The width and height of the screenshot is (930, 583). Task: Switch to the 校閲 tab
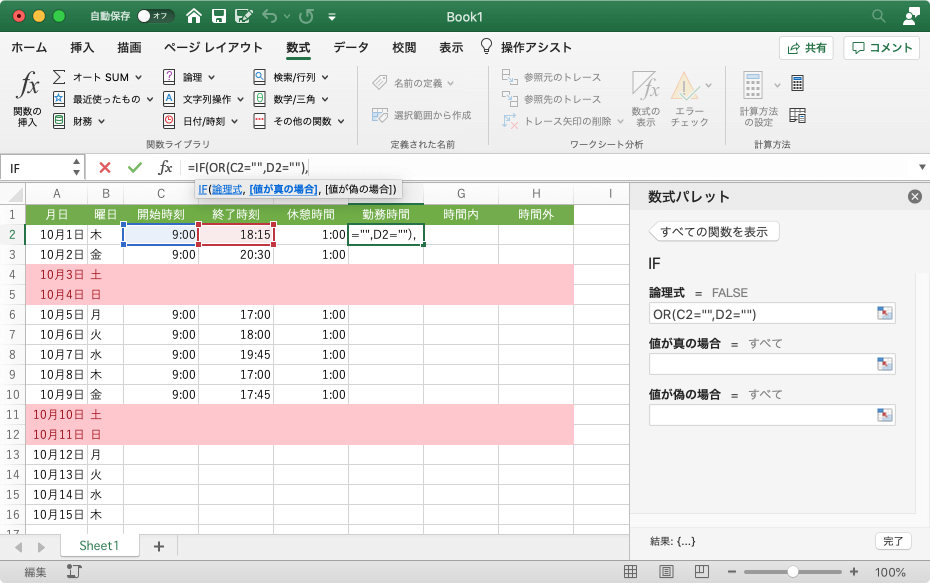pyautogui.click(x=404, y=47)
